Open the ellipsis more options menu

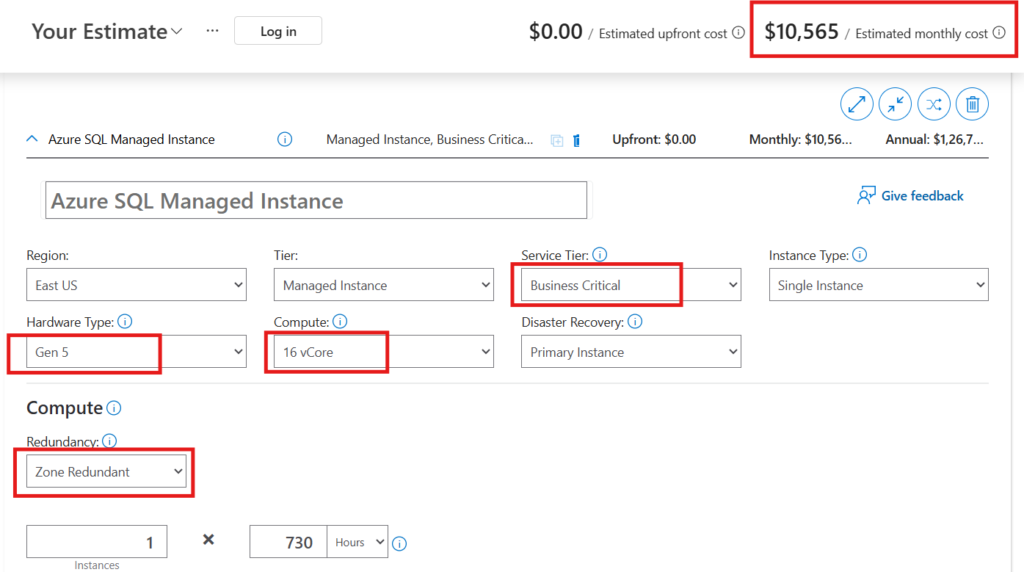(x=212, y=31)
